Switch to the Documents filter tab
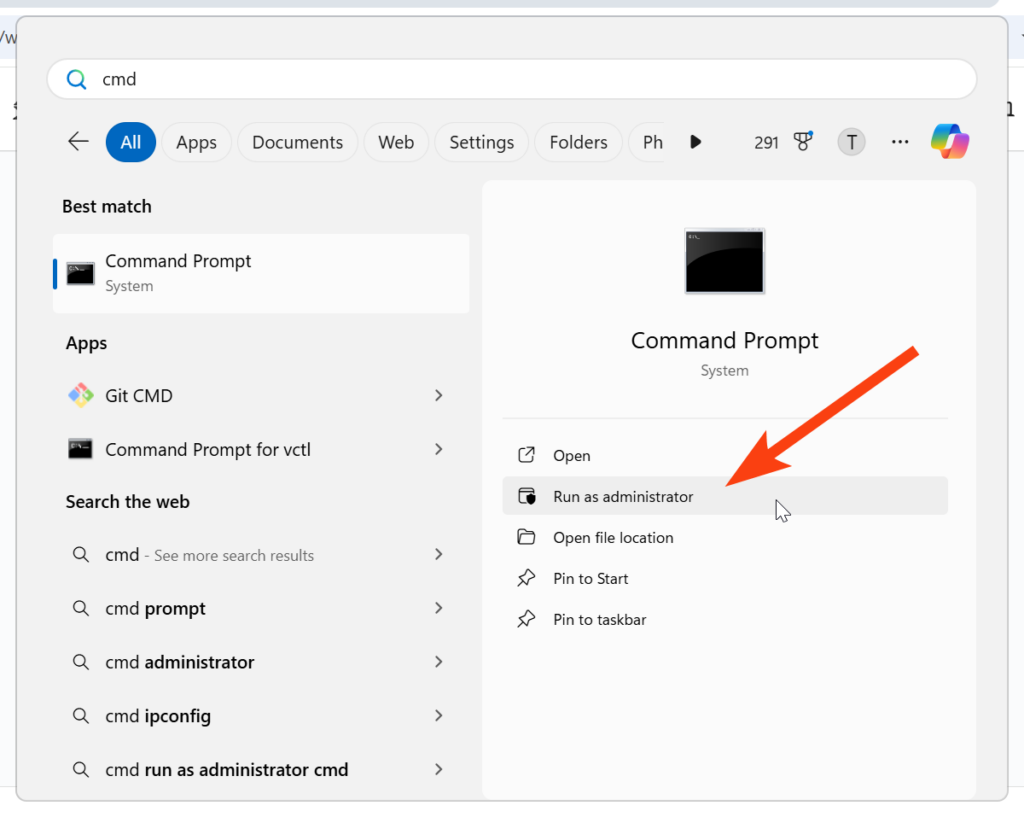Viewport: 1024px width, 817px height. 297,142
